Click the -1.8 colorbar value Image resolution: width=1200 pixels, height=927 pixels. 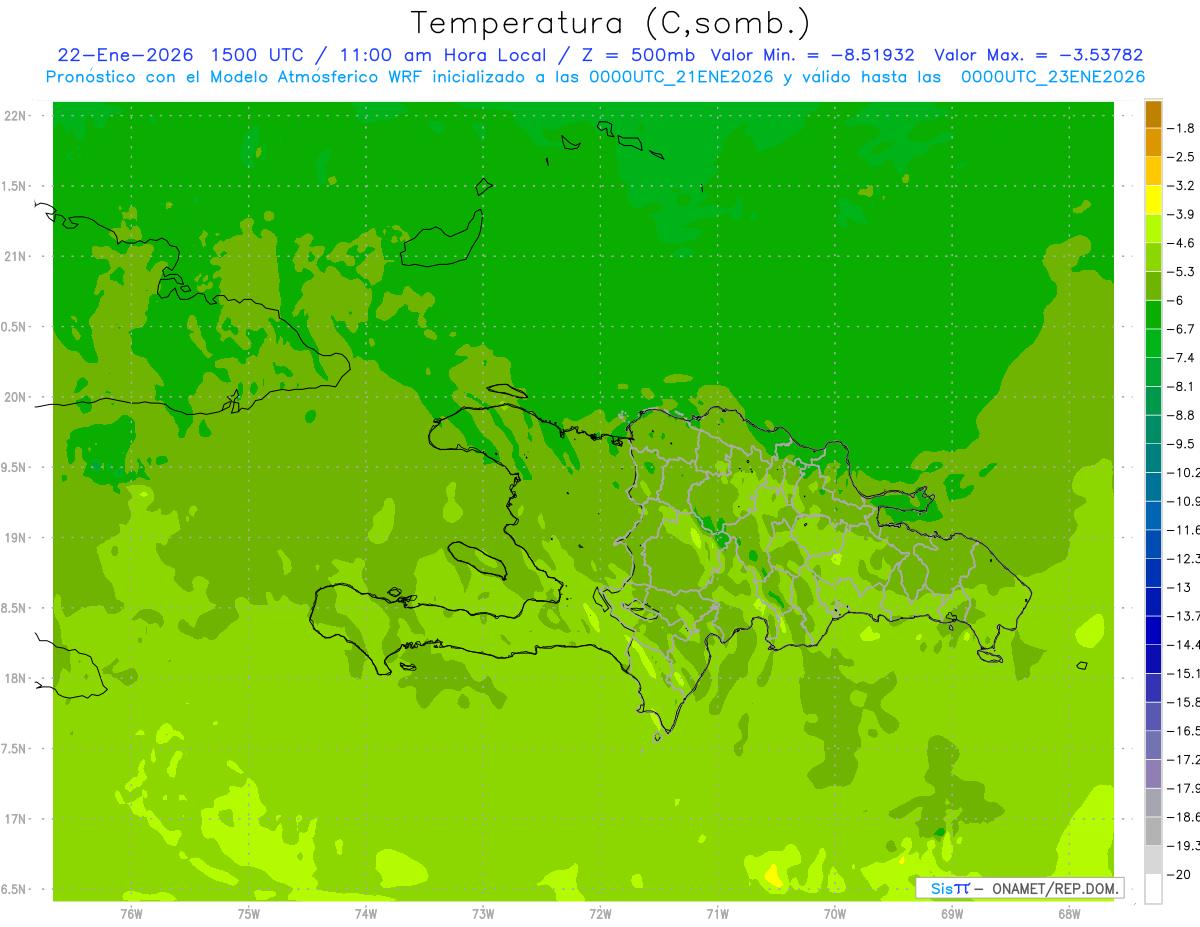1181,128
